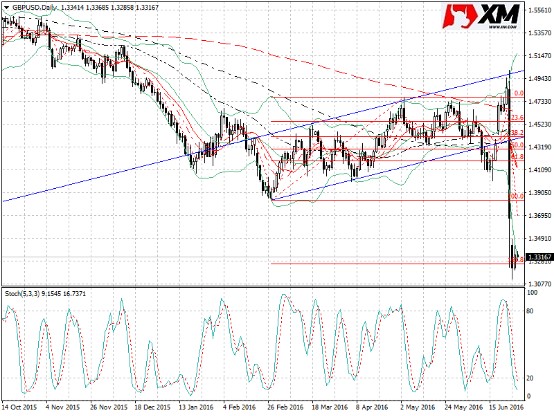Select the 1.33167 current price label
Viewport: 554px width, 416px height.
[x=540, y=257]
